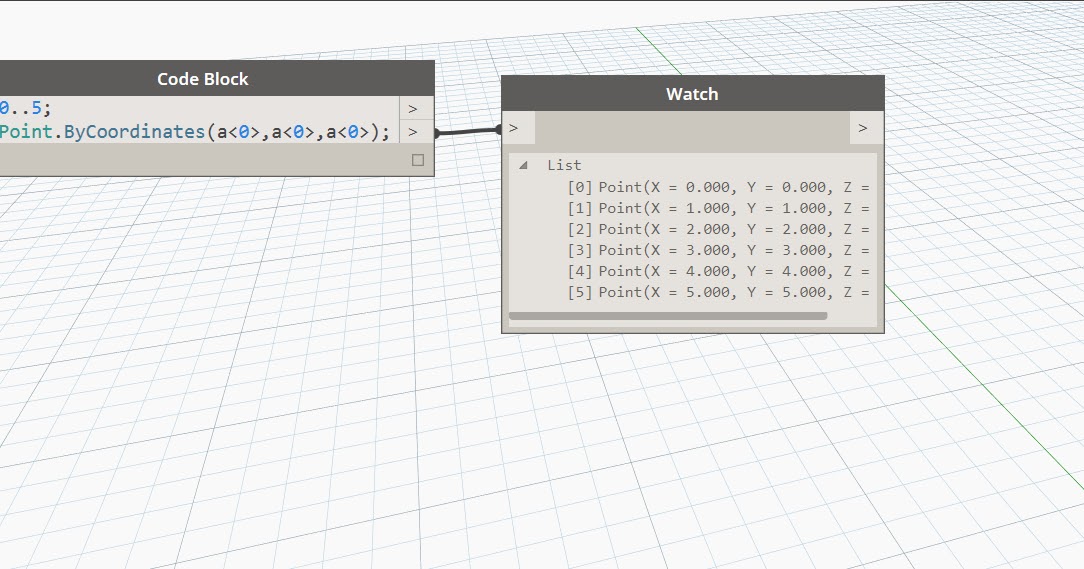Click the Watch node title bar

(x=693, y=94)
